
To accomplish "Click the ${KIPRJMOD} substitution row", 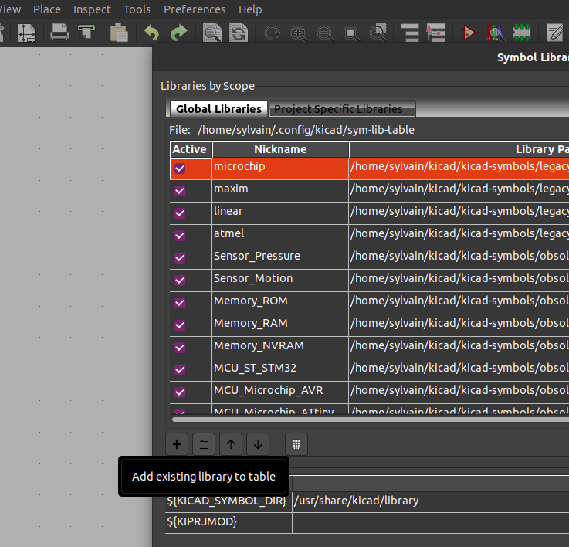I will tap(367, 522).
